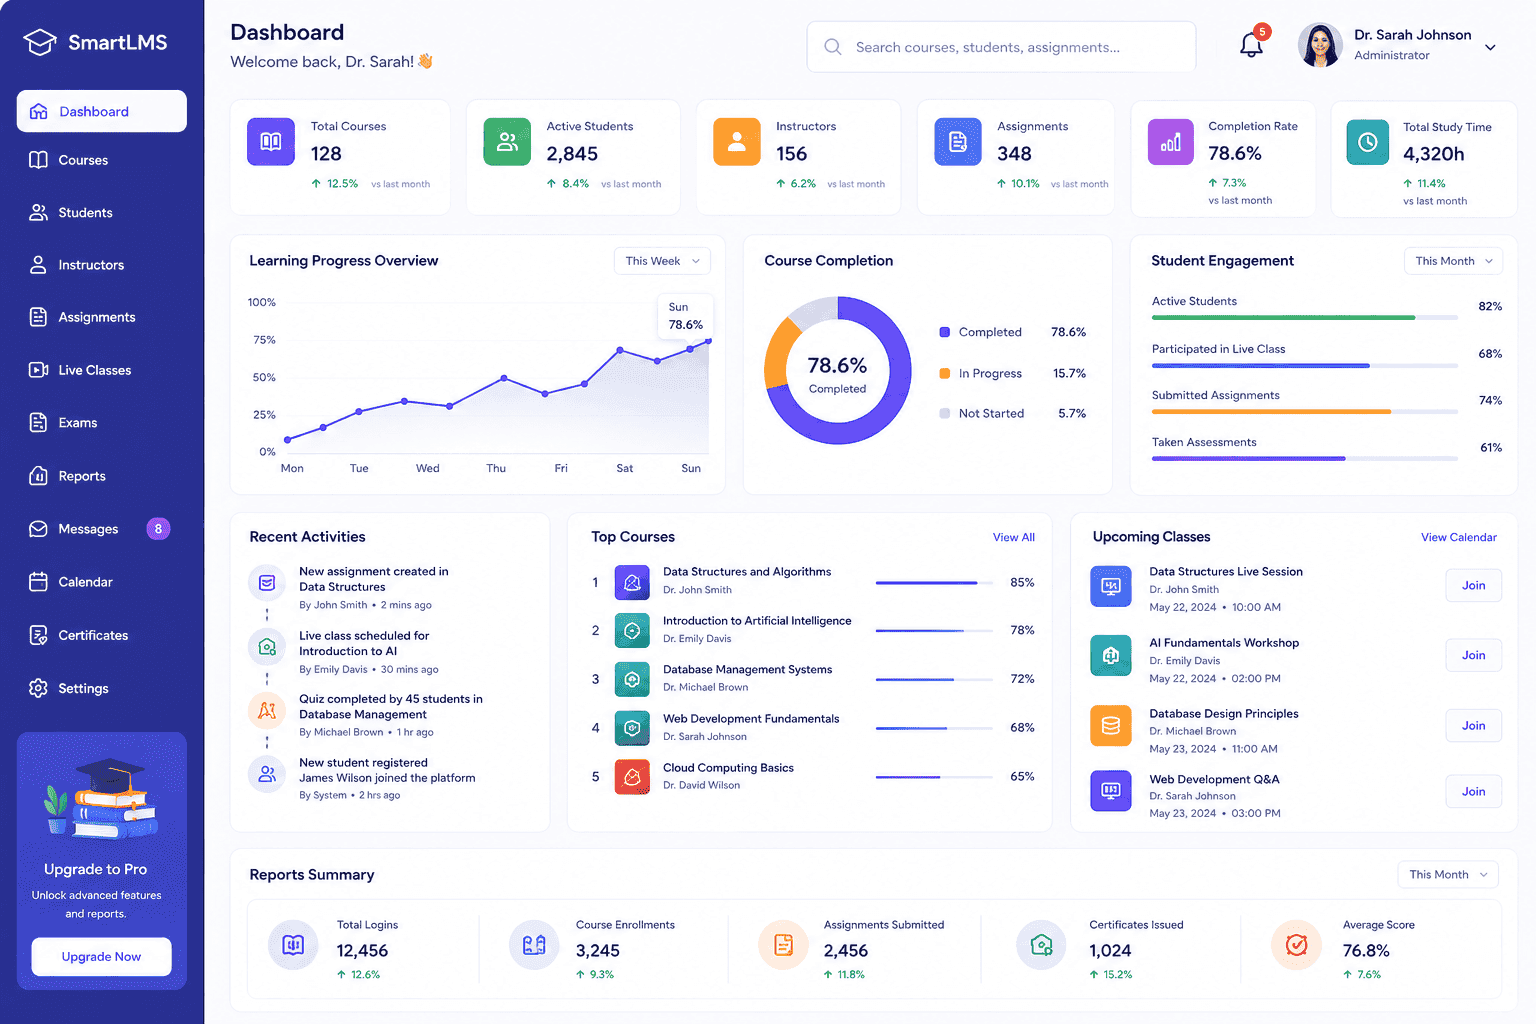Click the Database Management Systems course icon
This screenshot has width=1536, height=1024.
tap(632, 680)
